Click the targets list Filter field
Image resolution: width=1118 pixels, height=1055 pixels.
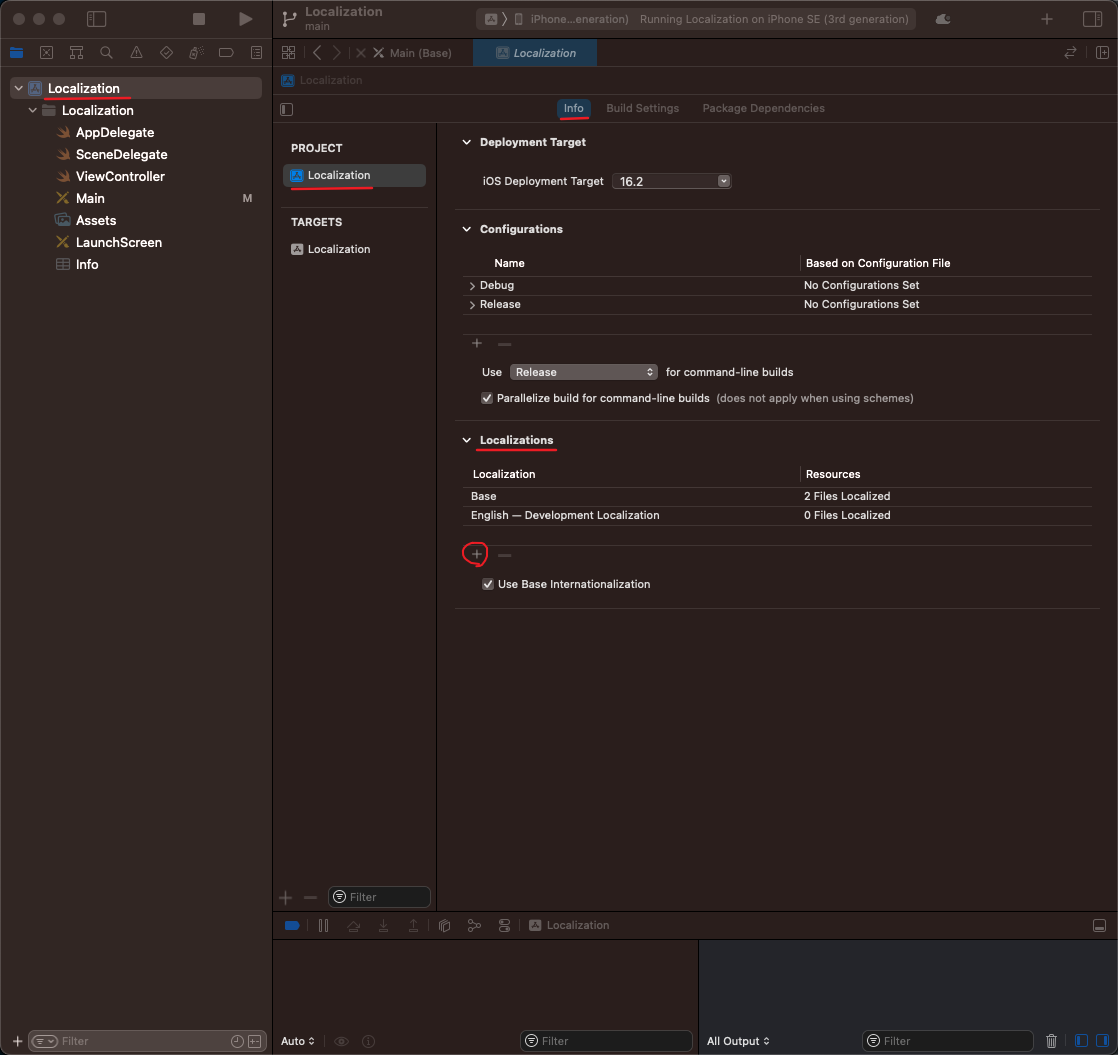(x=379, y=897)
